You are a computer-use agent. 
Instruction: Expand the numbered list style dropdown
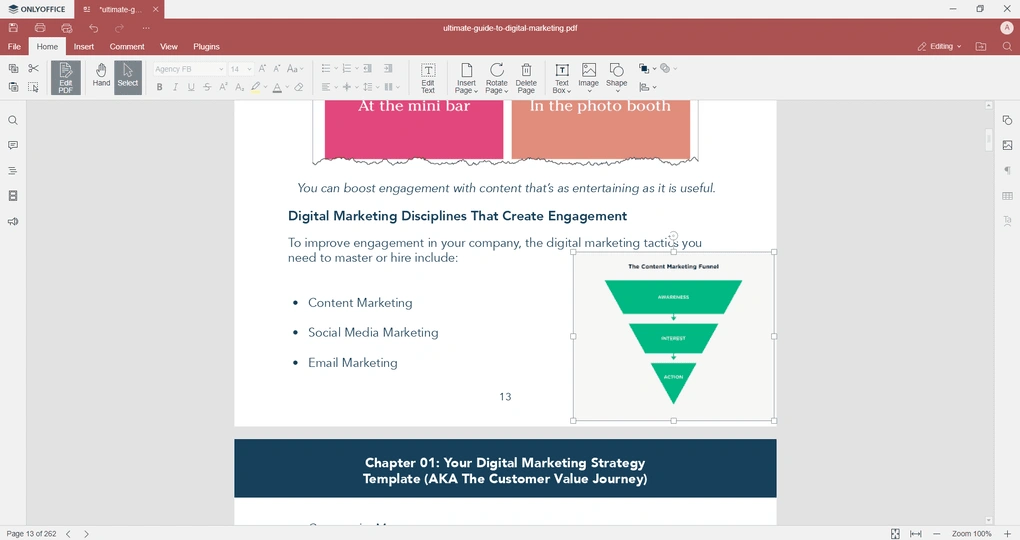(x=356, y=68)
